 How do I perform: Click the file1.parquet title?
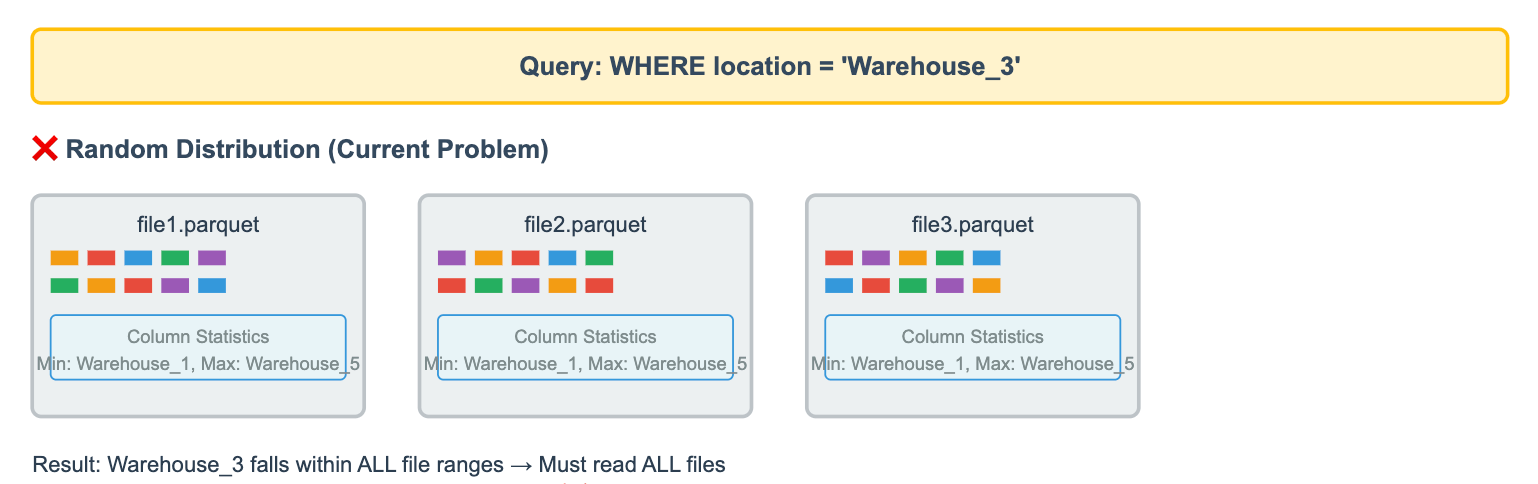(198, 224)
